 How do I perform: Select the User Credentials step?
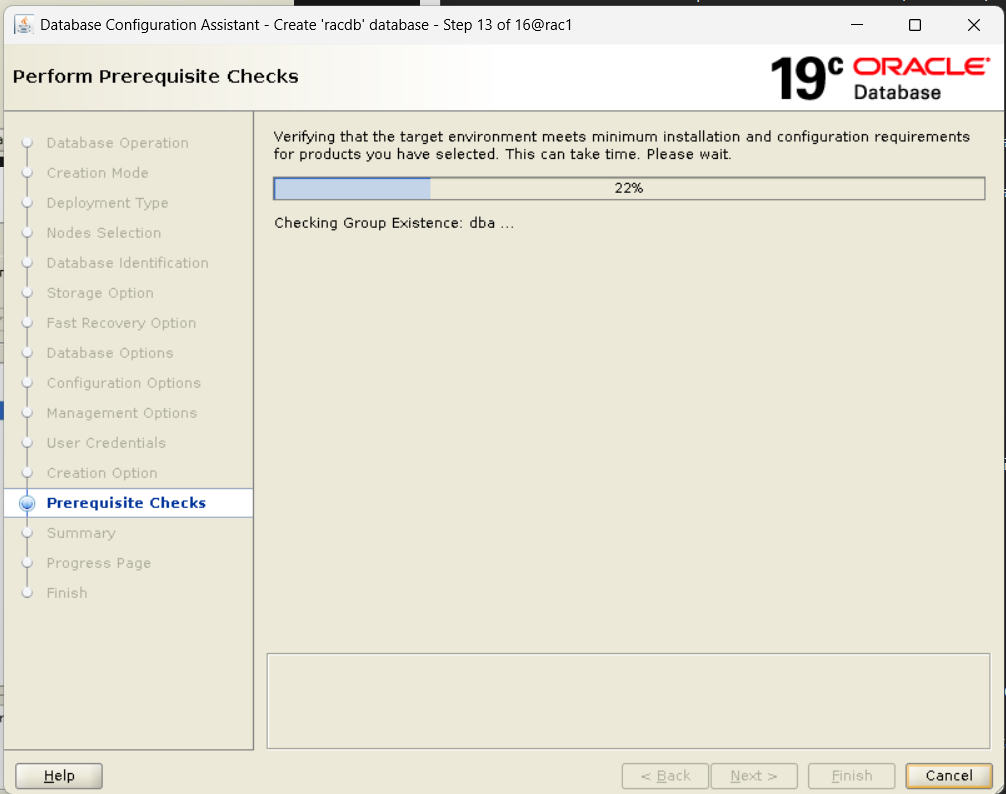(x=106, y=443)
